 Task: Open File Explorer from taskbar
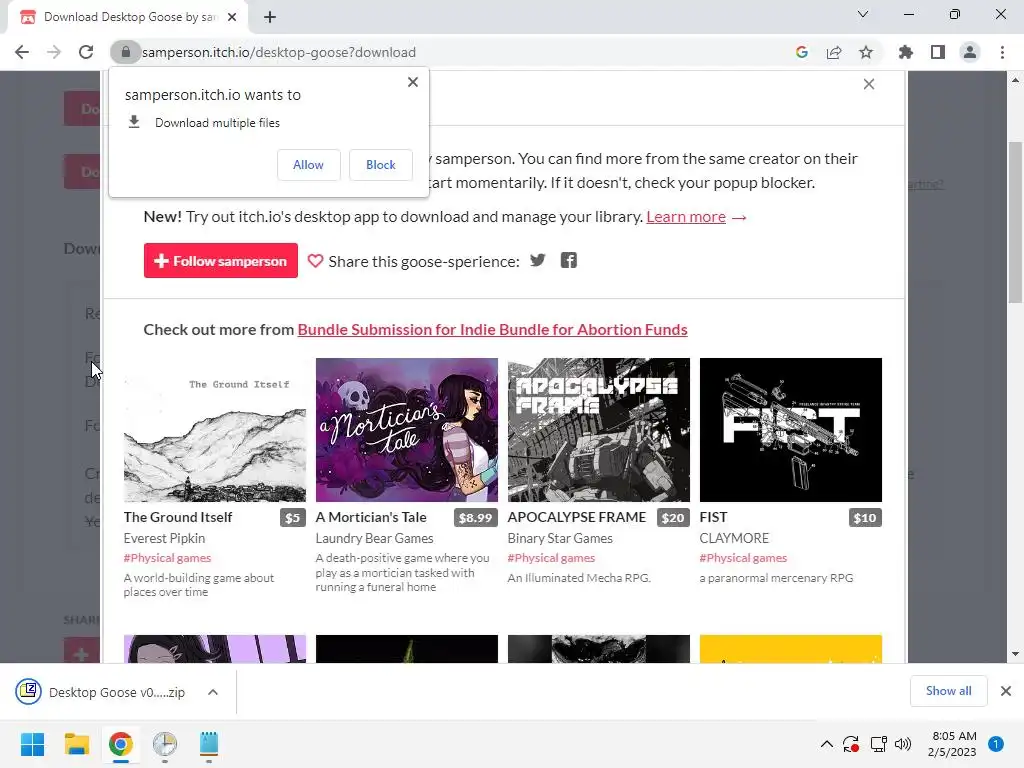pos(76,744)
